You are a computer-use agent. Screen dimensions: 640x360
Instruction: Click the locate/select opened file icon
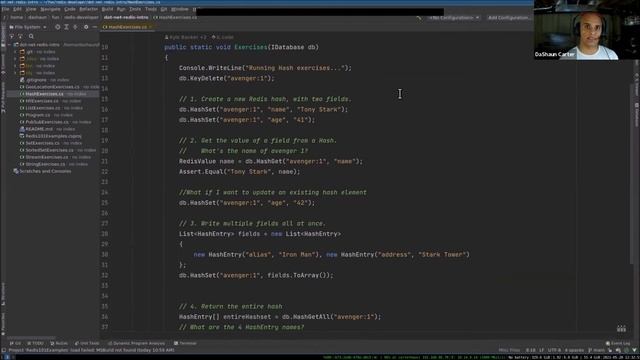[58, 27]
